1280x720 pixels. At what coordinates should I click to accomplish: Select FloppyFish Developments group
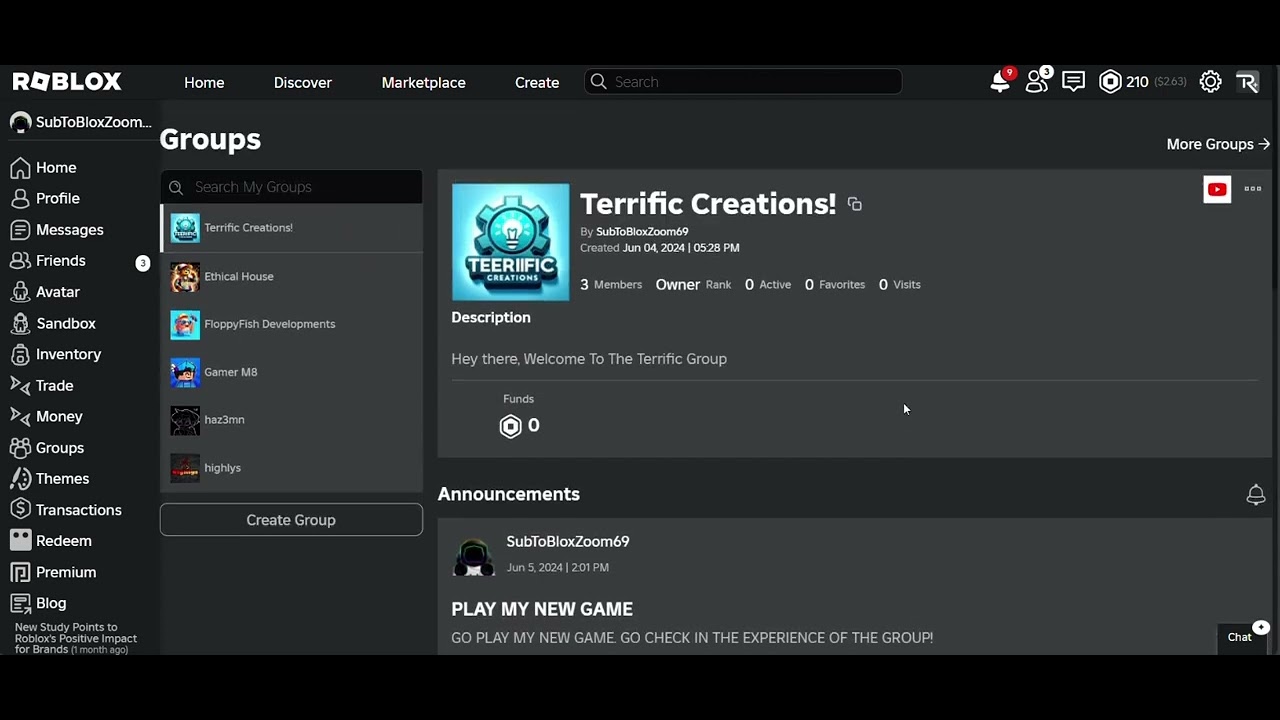coord(291,324)
